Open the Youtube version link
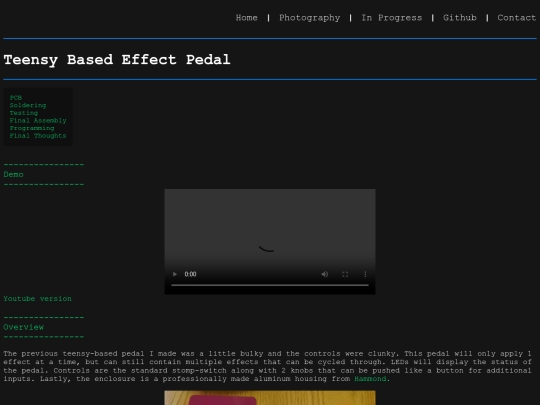 (x=38, y=299)
